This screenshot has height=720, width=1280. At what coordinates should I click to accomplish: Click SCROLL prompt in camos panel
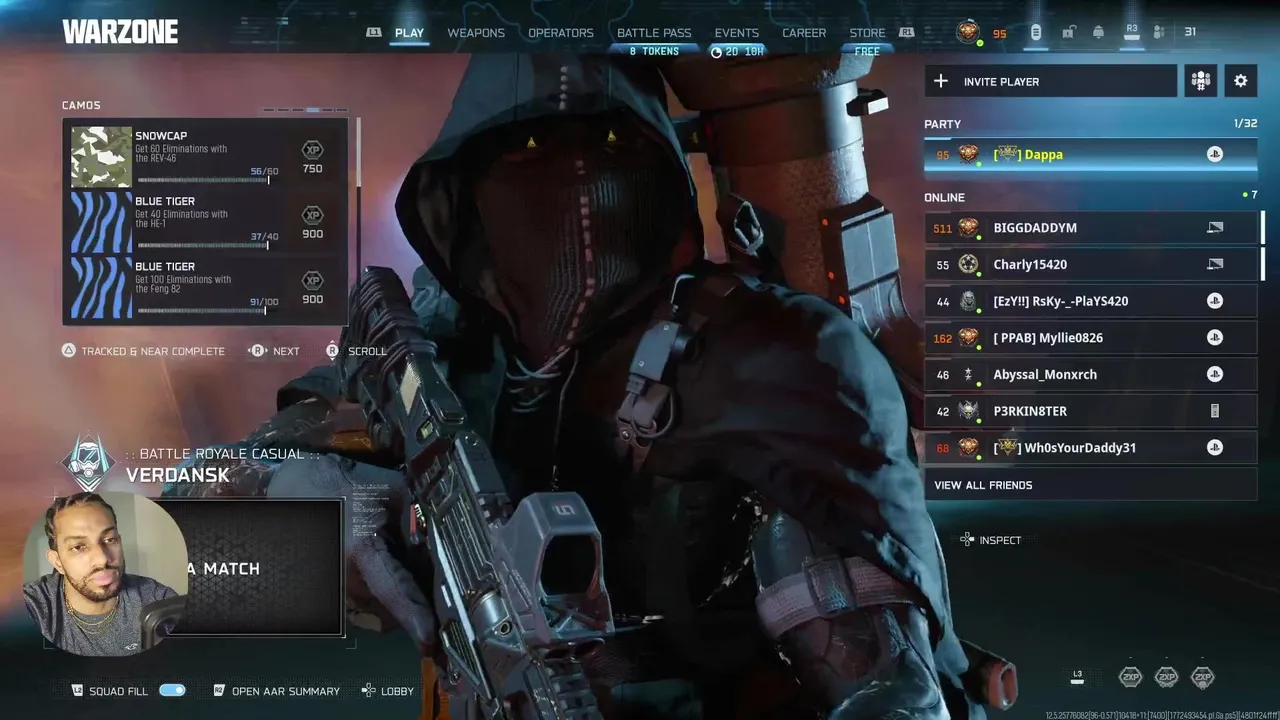(356, 351)
